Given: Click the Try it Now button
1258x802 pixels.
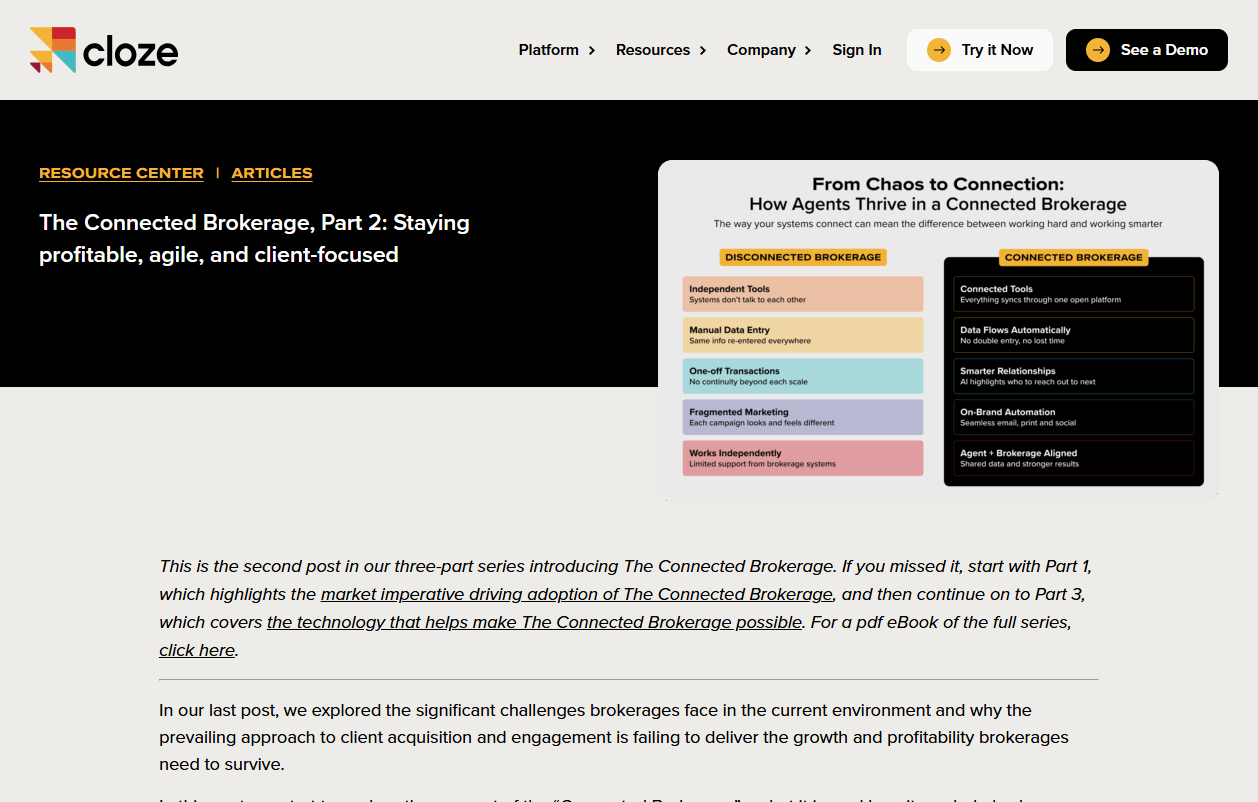Looking at the screenshot, I should [x=980, y=50].
